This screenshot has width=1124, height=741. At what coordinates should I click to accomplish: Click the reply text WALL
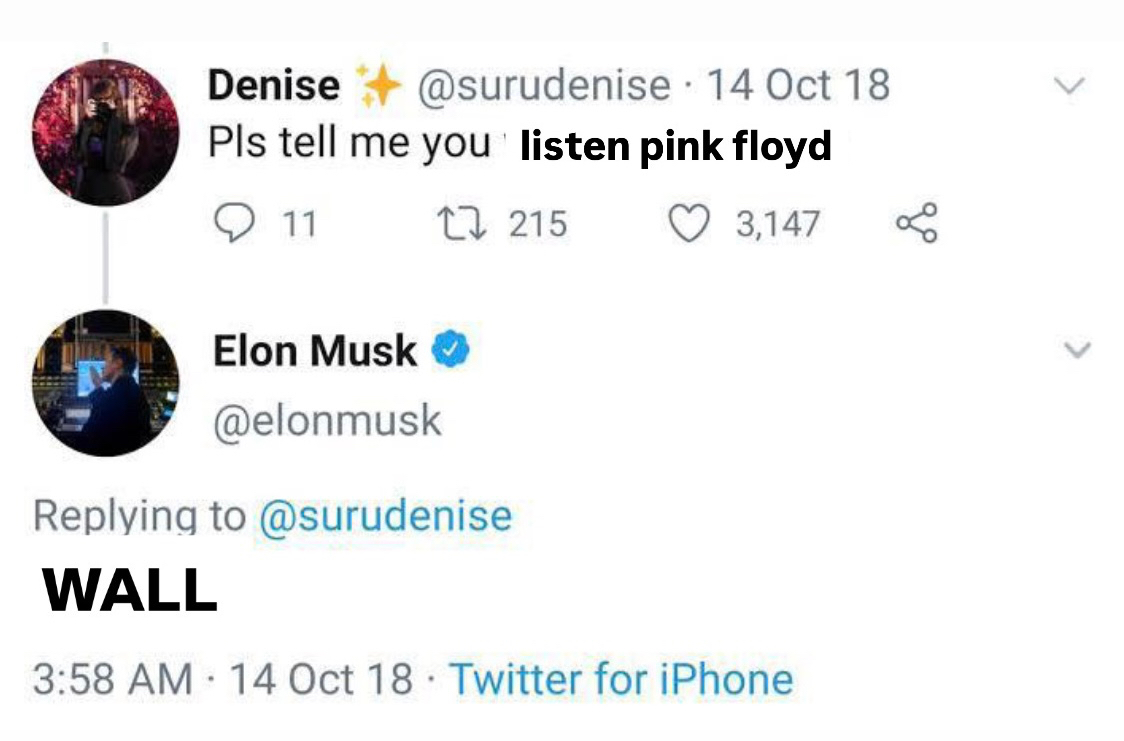click(130, 591)
